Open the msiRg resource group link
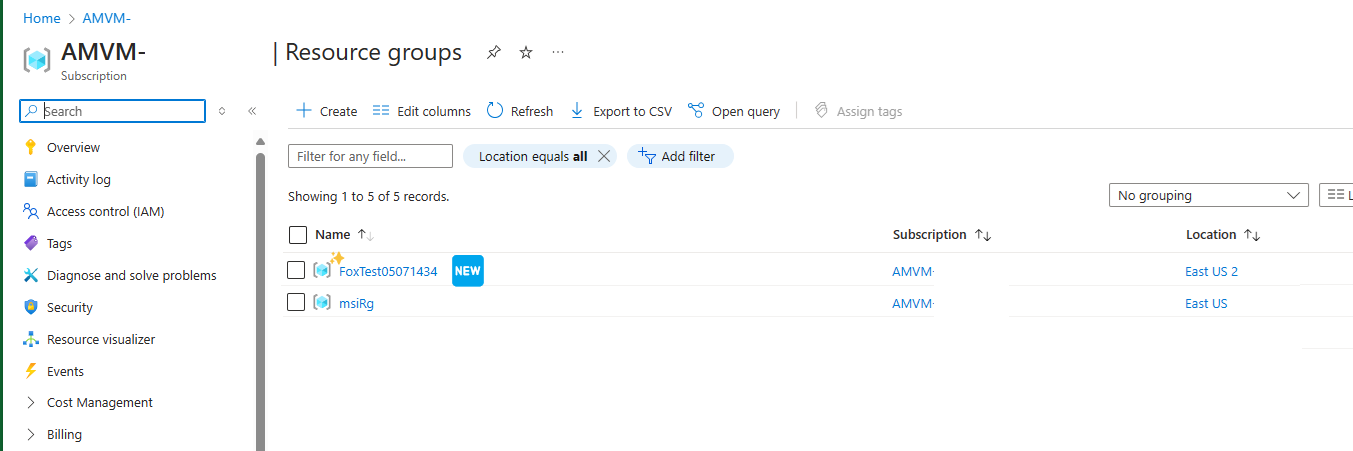1353x451 pixels. pos(356,303)
